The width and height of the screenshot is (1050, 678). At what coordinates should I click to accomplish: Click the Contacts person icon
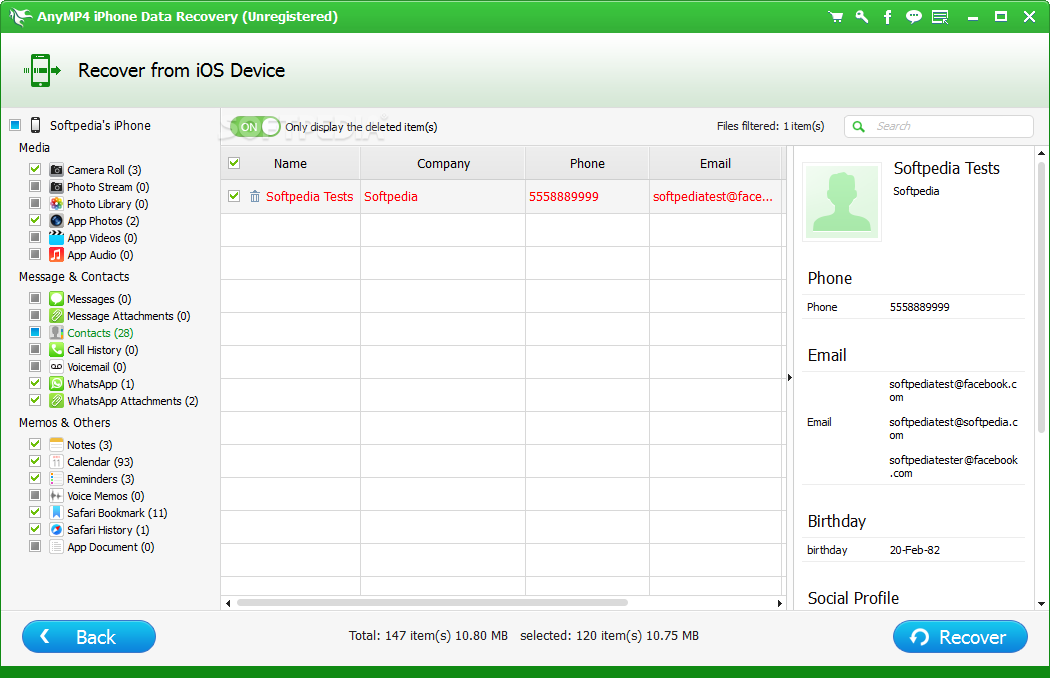(56, 332)
